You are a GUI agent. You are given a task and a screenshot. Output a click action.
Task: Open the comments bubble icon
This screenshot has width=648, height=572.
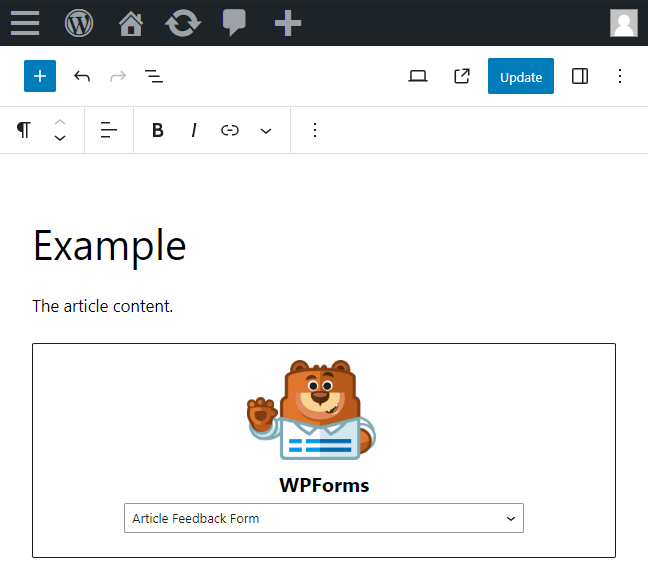pyautogui.click(x=234, y=23)
